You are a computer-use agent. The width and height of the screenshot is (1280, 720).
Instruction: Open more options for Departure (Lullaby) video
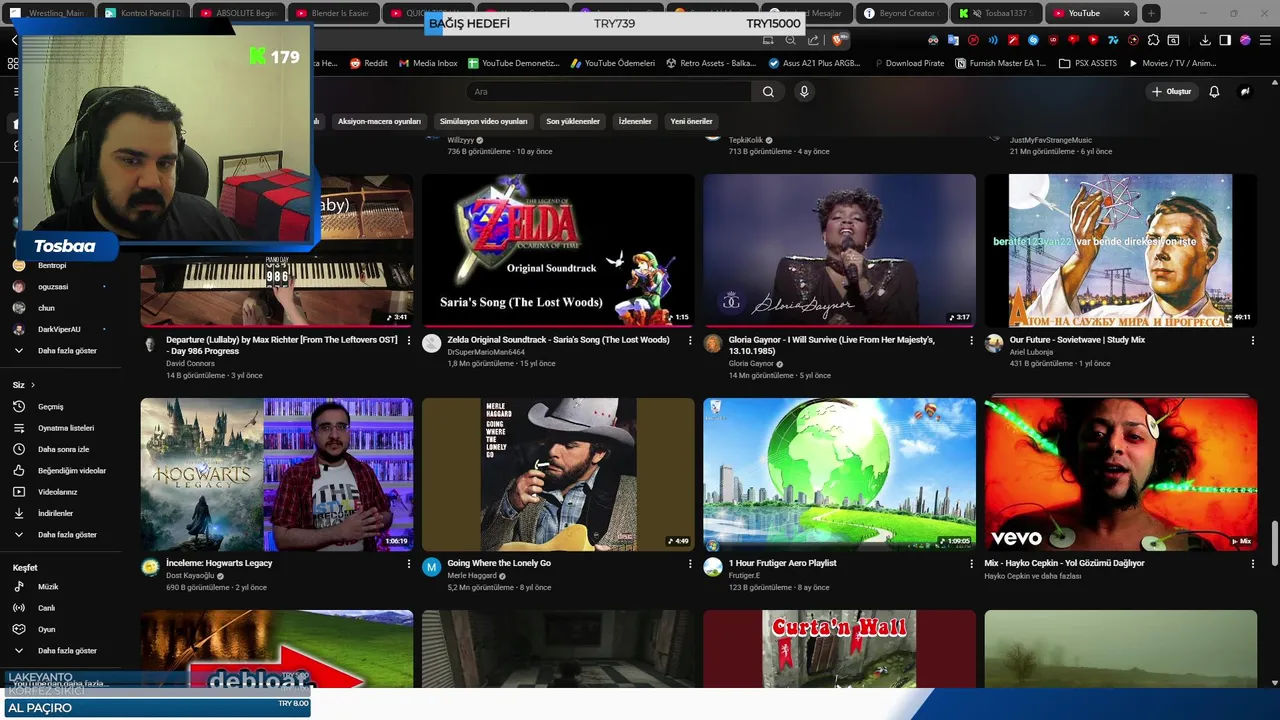pyautogui.click(x=408, y=340)
